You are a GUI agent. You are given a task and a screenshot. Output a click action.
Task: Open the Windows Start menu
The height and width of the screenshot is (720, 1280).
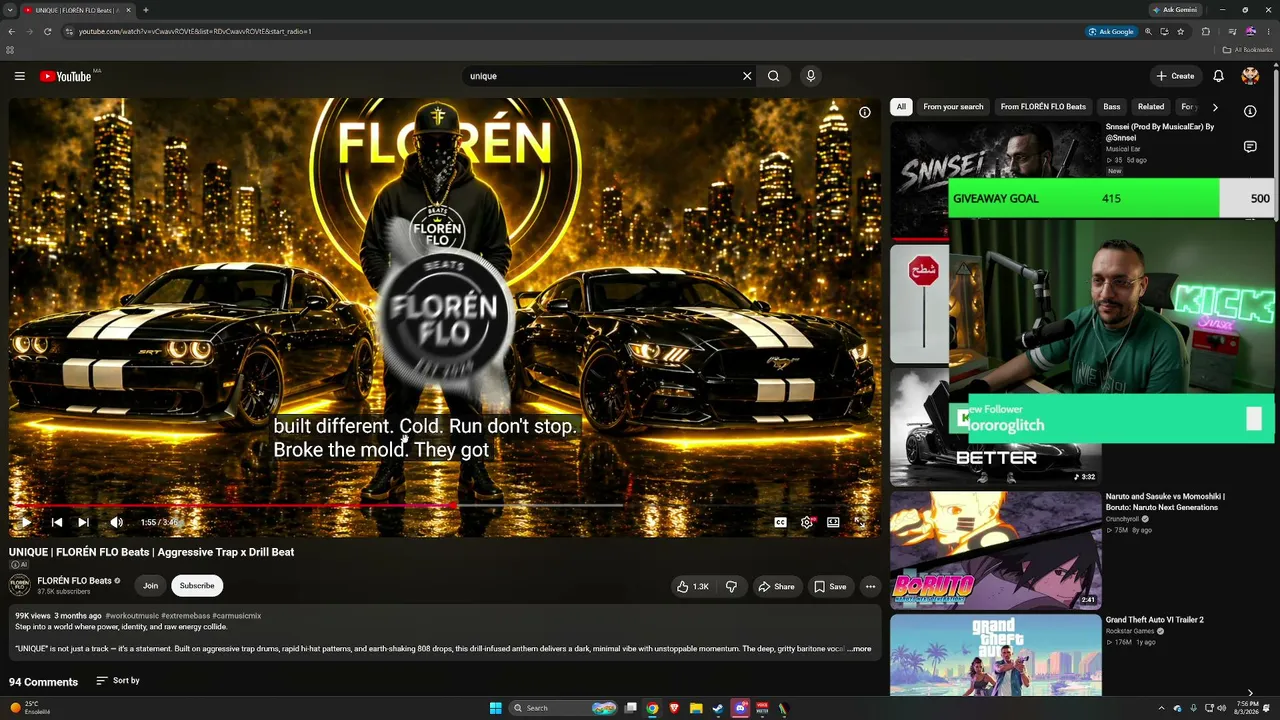click(x=495, y=708)
